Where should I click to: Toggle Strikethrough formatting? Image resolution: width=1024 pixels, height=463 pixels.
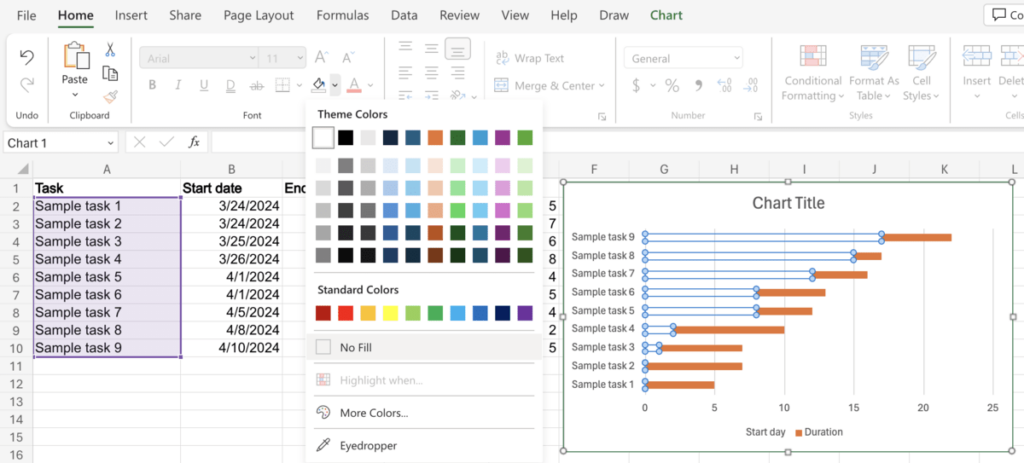click(x=257, y=85)
